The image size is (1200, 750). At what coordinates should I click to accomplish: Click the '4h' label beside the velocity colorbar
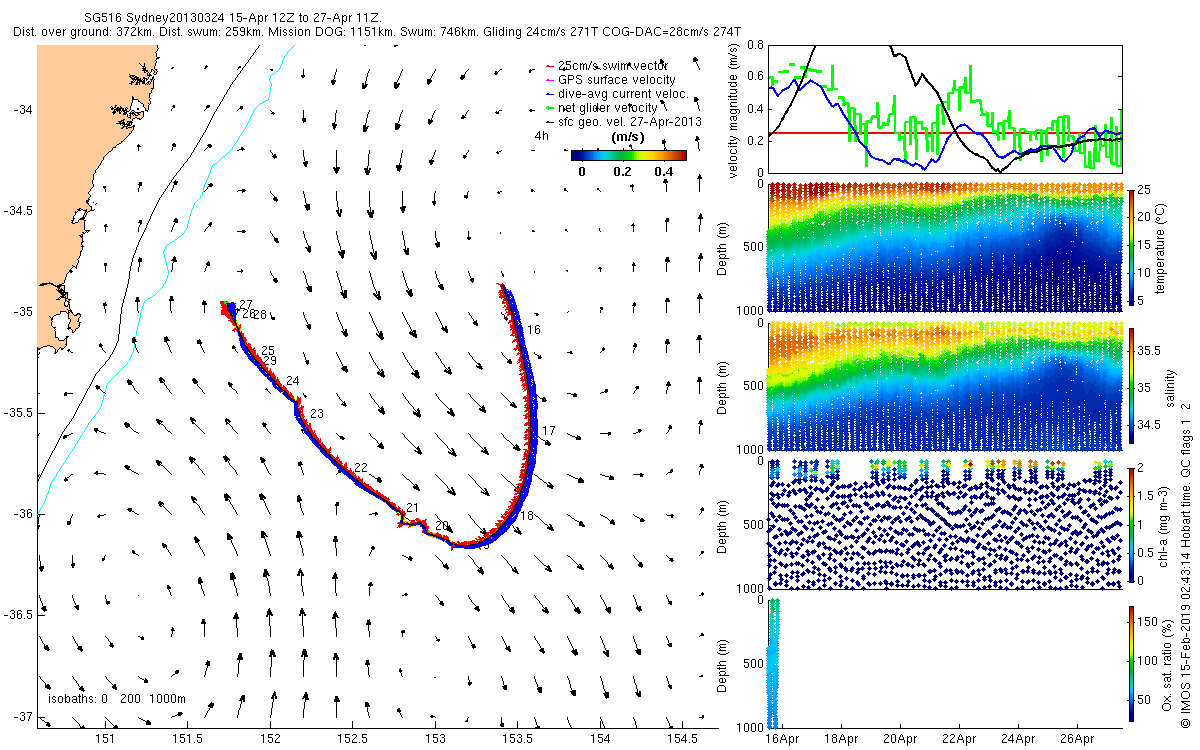(x=543, y=135)
